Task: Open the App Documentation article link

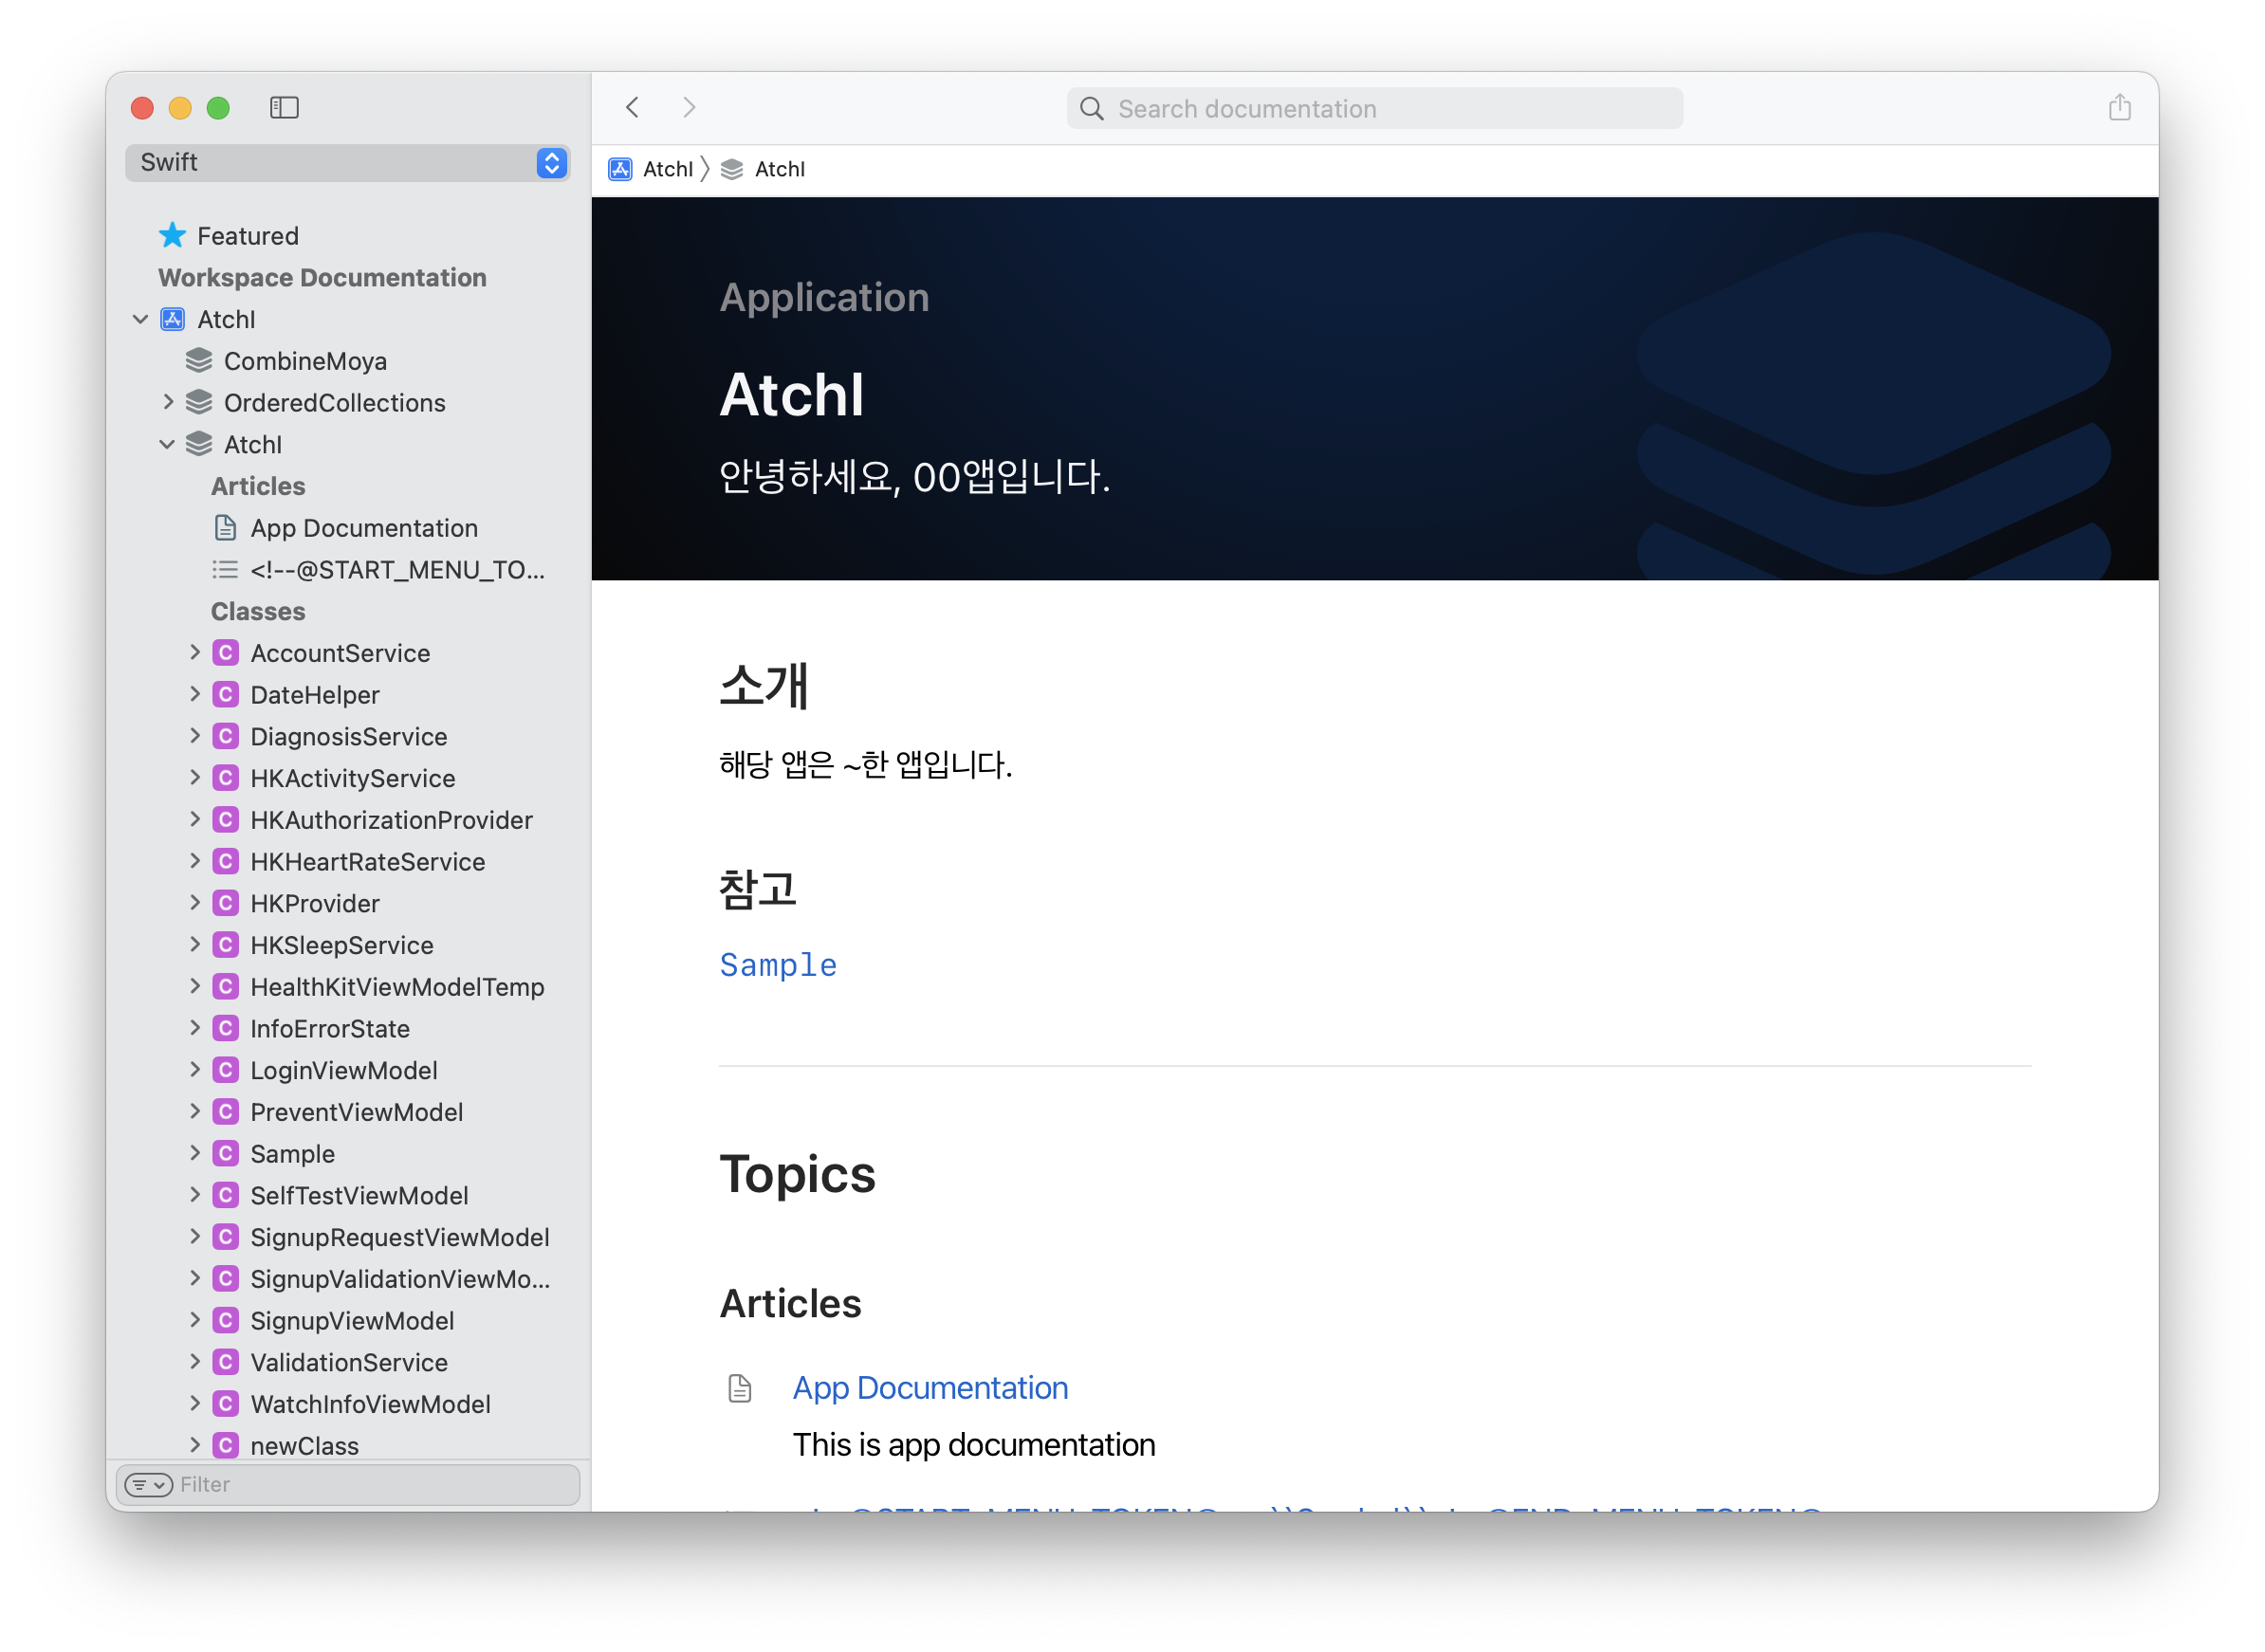Action: pyautogui.click(x=930, y=1388)
